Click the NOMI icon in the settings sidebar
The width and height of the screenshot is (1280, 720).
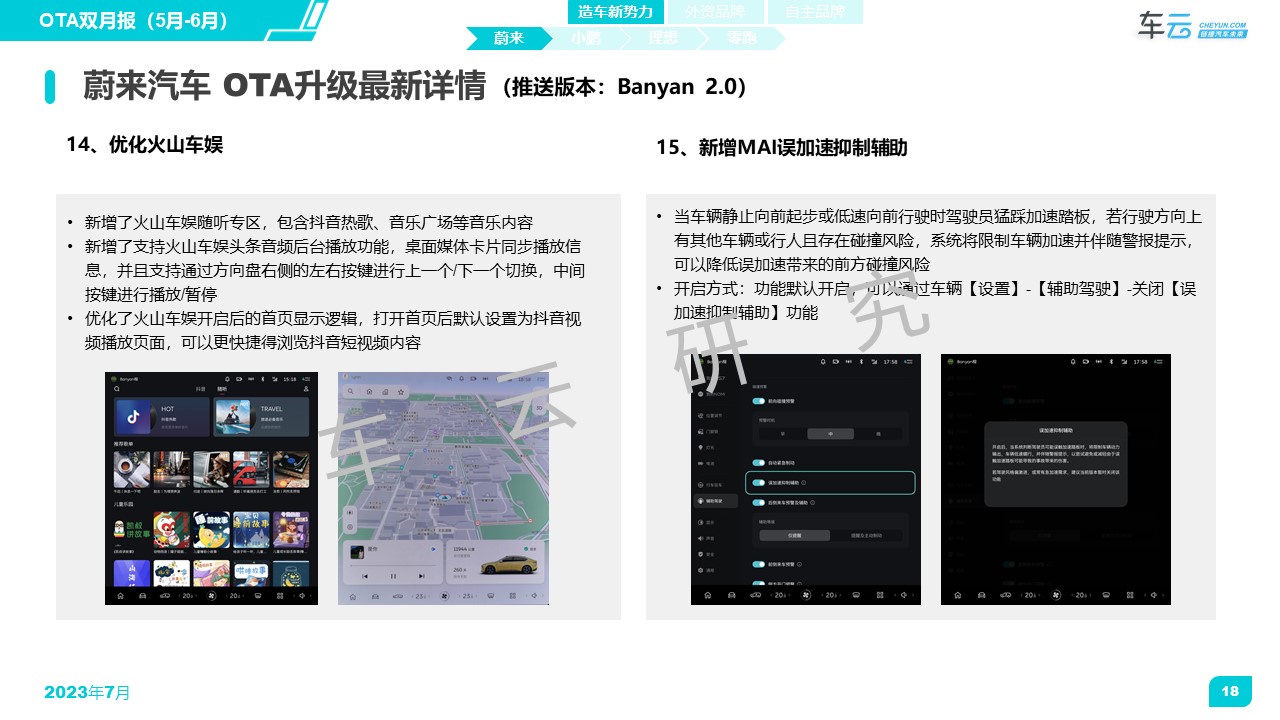pos(700,395)
